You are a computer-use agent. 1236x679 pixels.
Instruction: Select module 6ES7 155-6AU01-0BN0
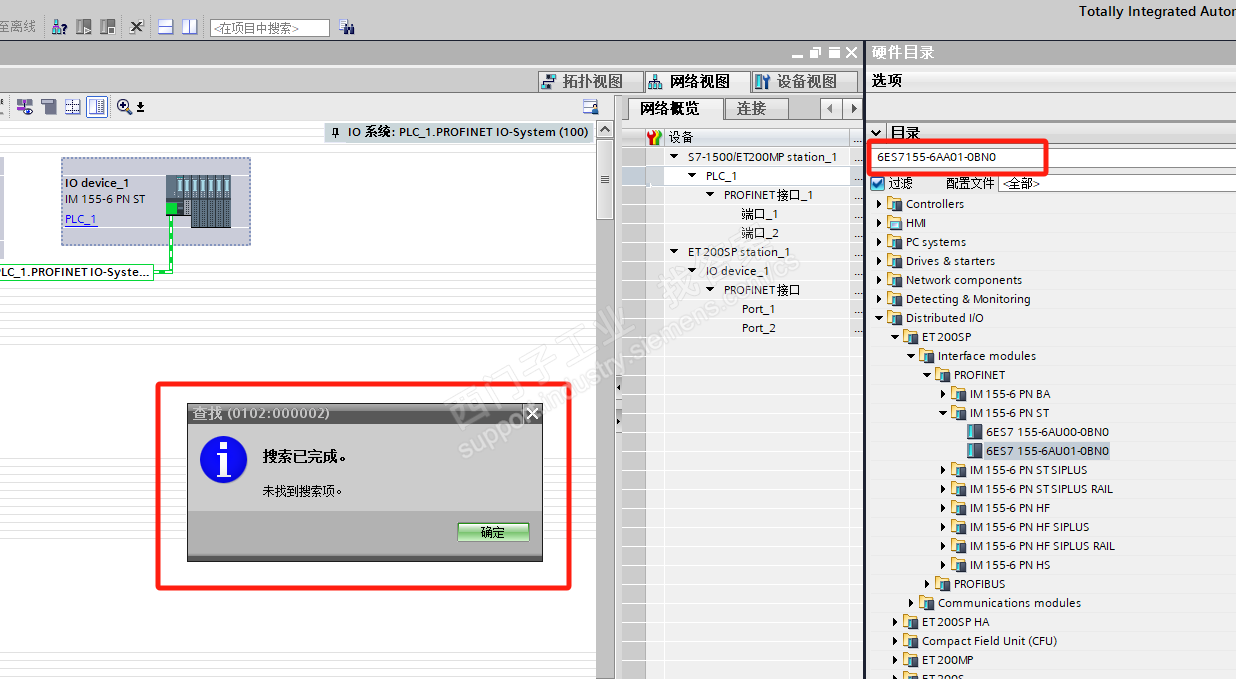pyautogui.click(x=1046, y=451)
